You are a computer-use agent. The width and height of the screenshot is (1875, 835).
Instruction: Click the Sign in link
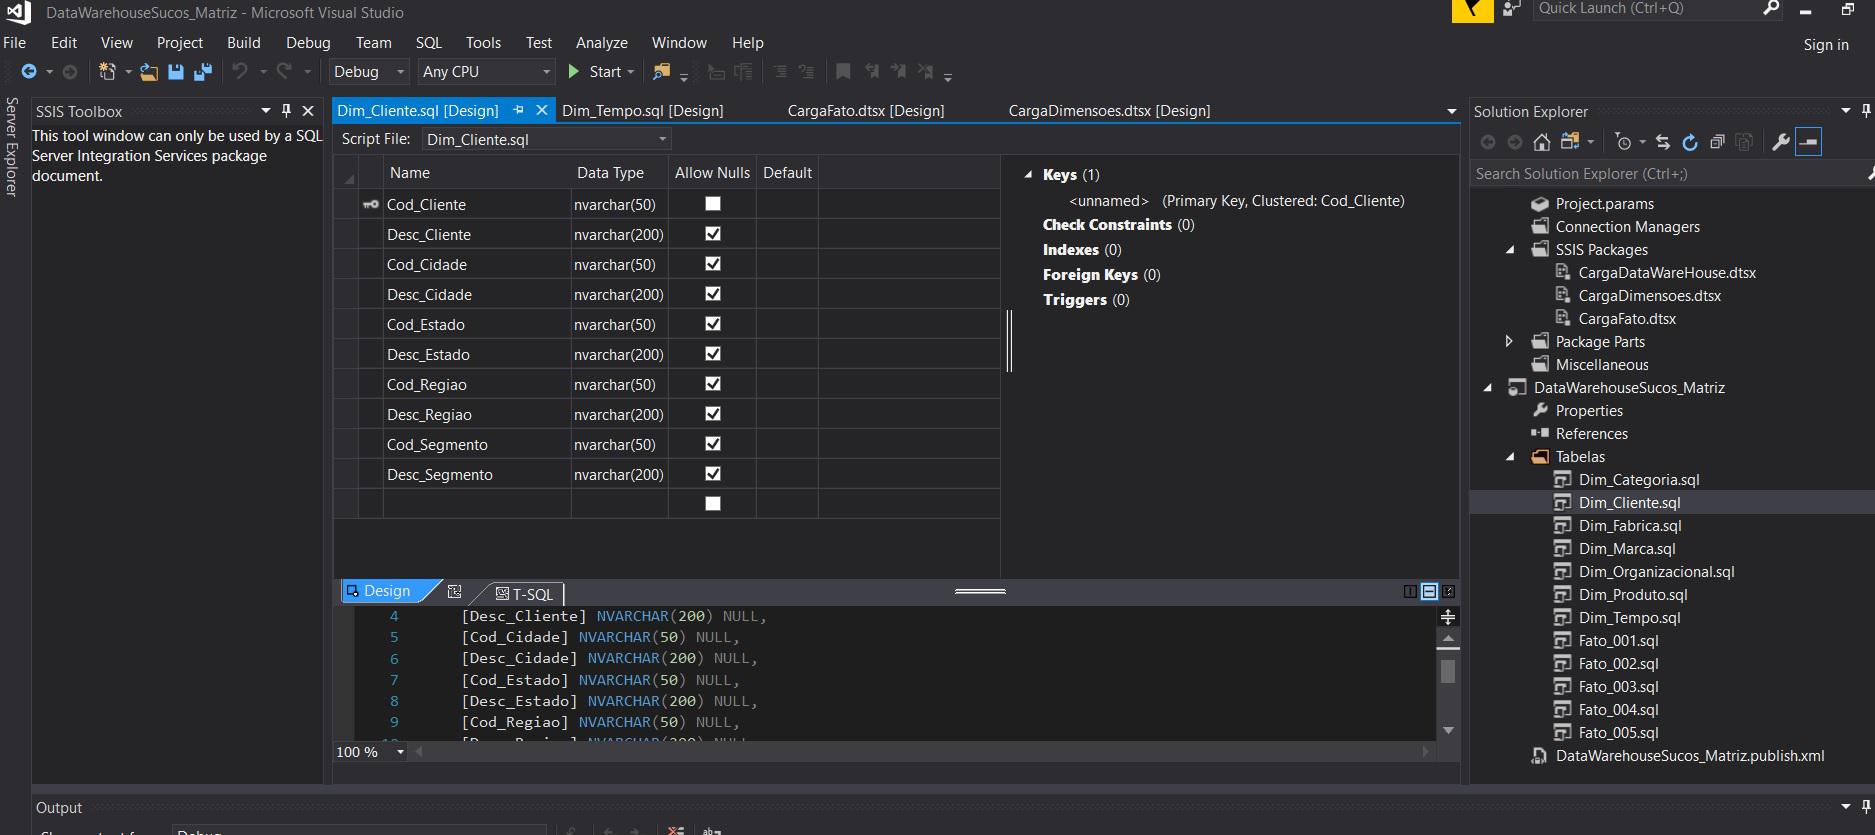[x=1826, y=45]
